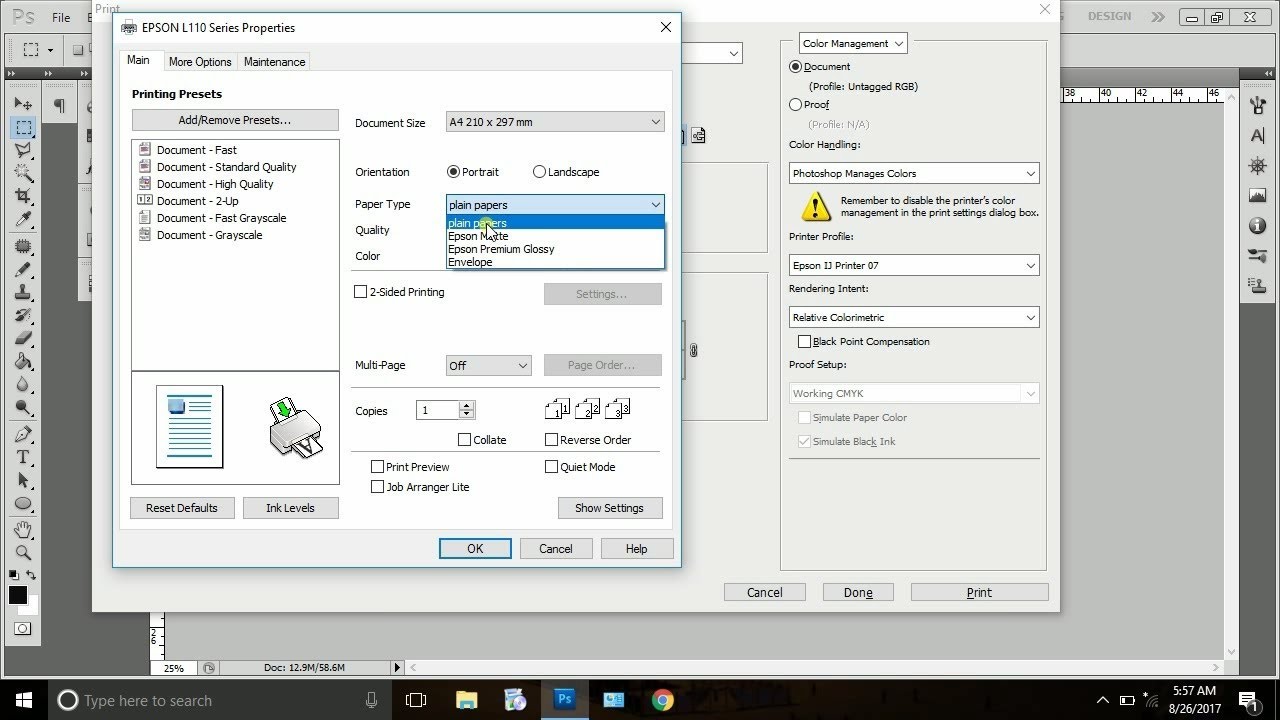Expand Photoshop workspace switcher chevrons
This screenshot has height=720, width=1280.
1158,17
